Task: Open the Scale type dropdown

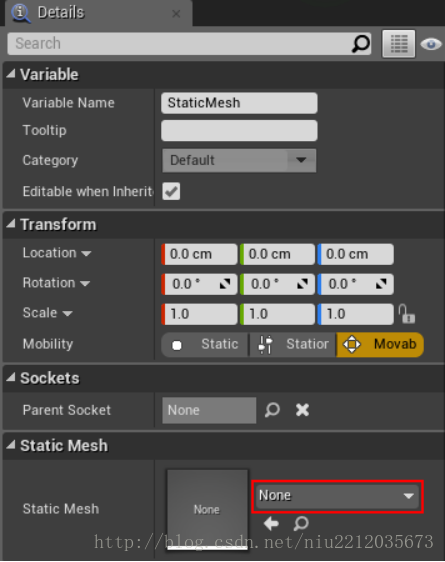Action: coord(67,314)
